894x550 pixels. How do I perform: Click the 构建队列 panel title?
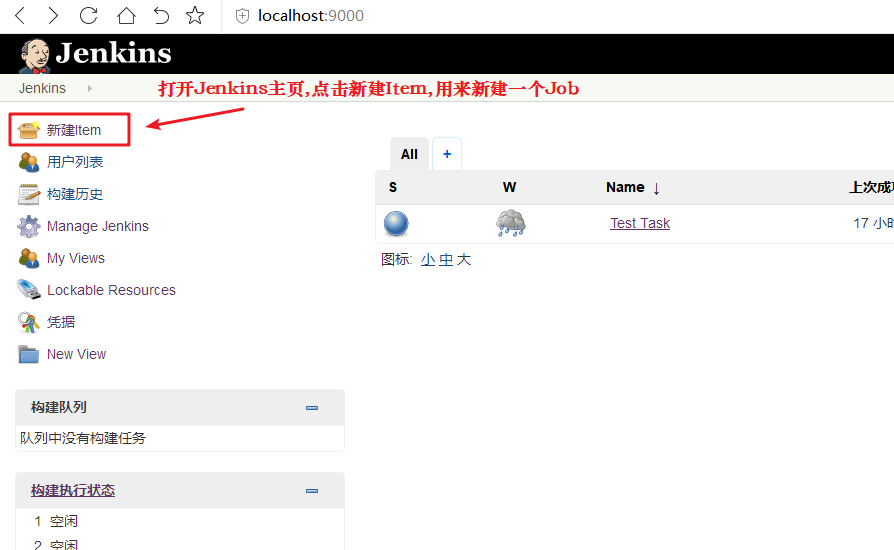59,407
